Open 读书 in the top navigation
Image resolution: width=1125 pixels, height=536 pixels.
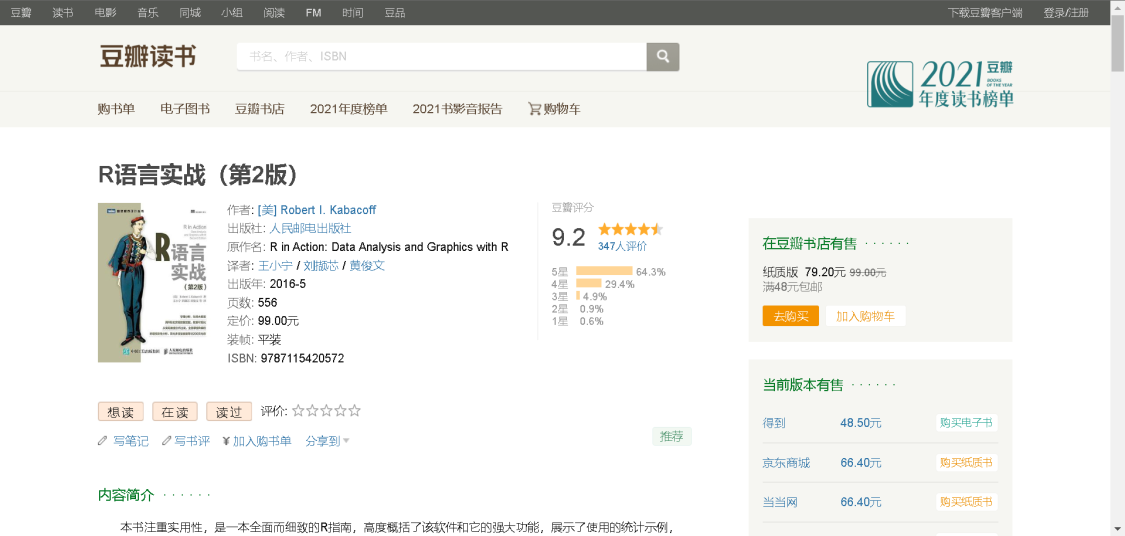[63, 13]
